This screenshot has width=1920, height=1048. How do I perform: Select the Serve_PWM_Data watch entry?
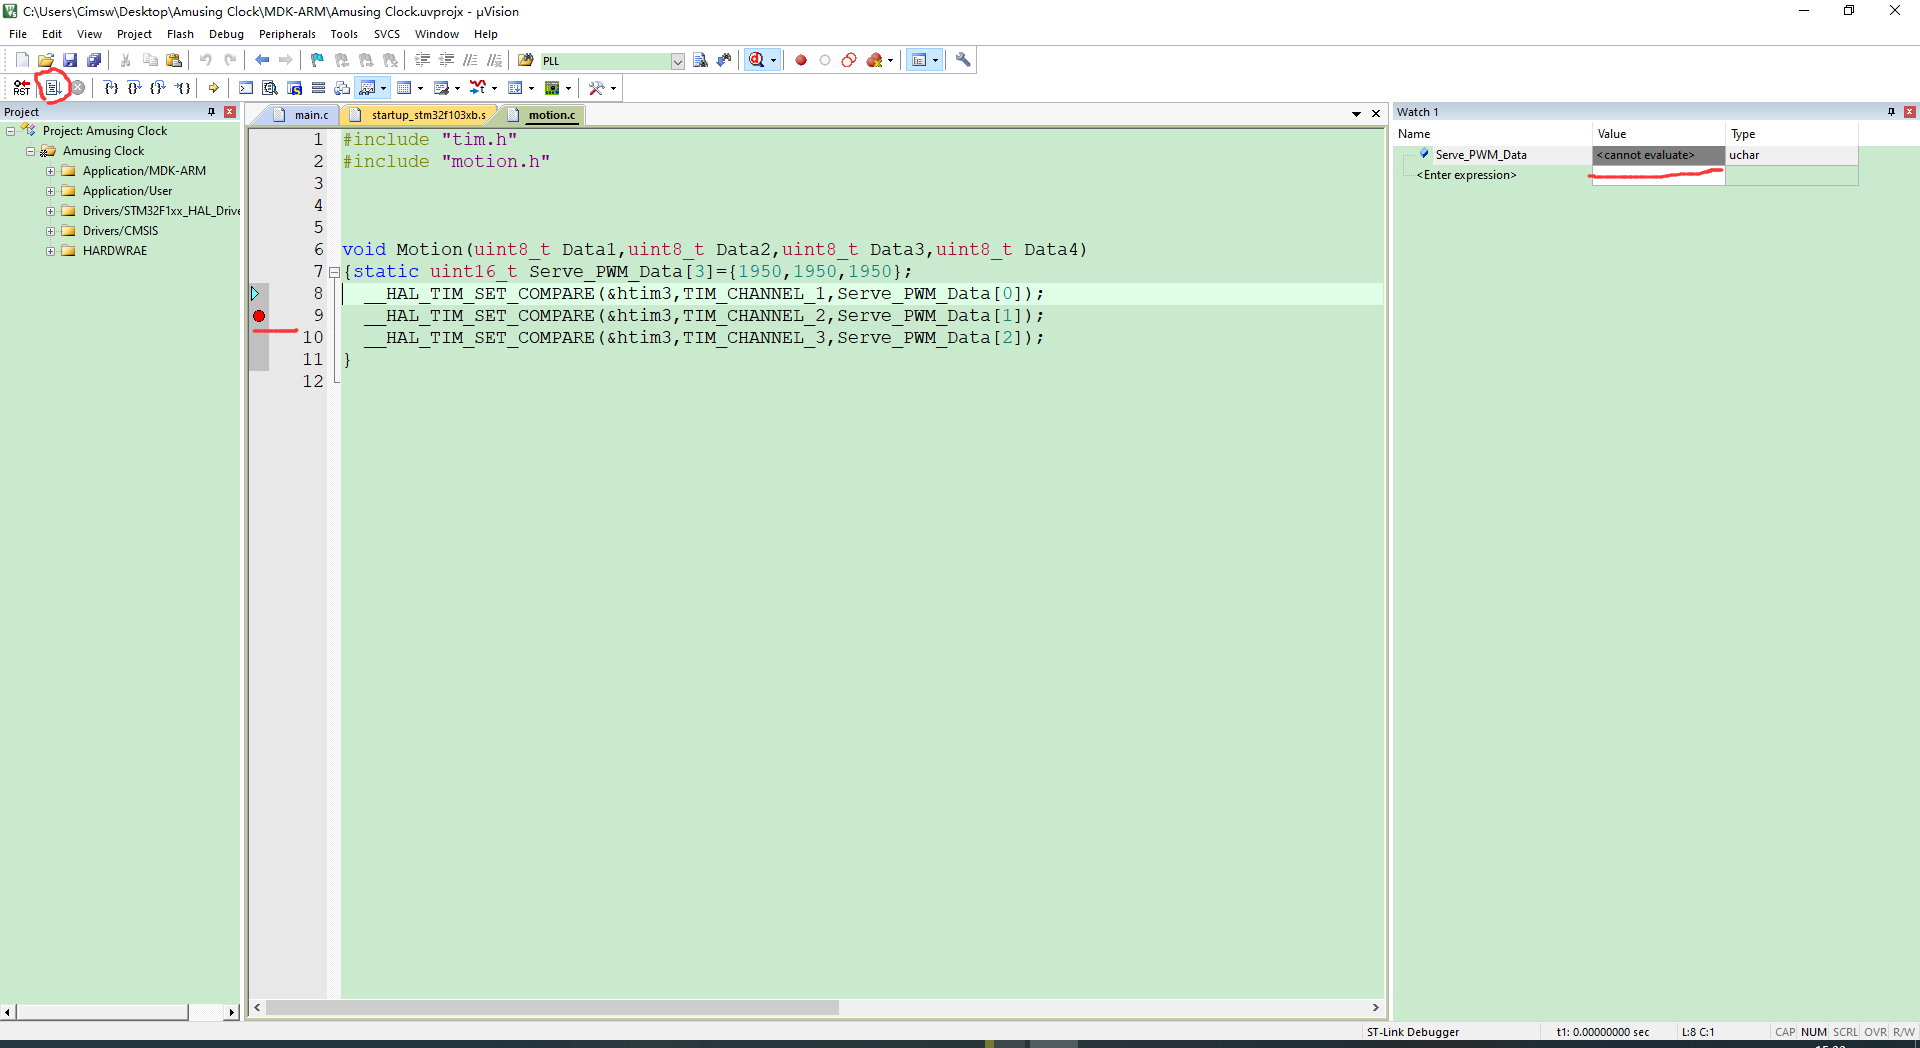1481,155
